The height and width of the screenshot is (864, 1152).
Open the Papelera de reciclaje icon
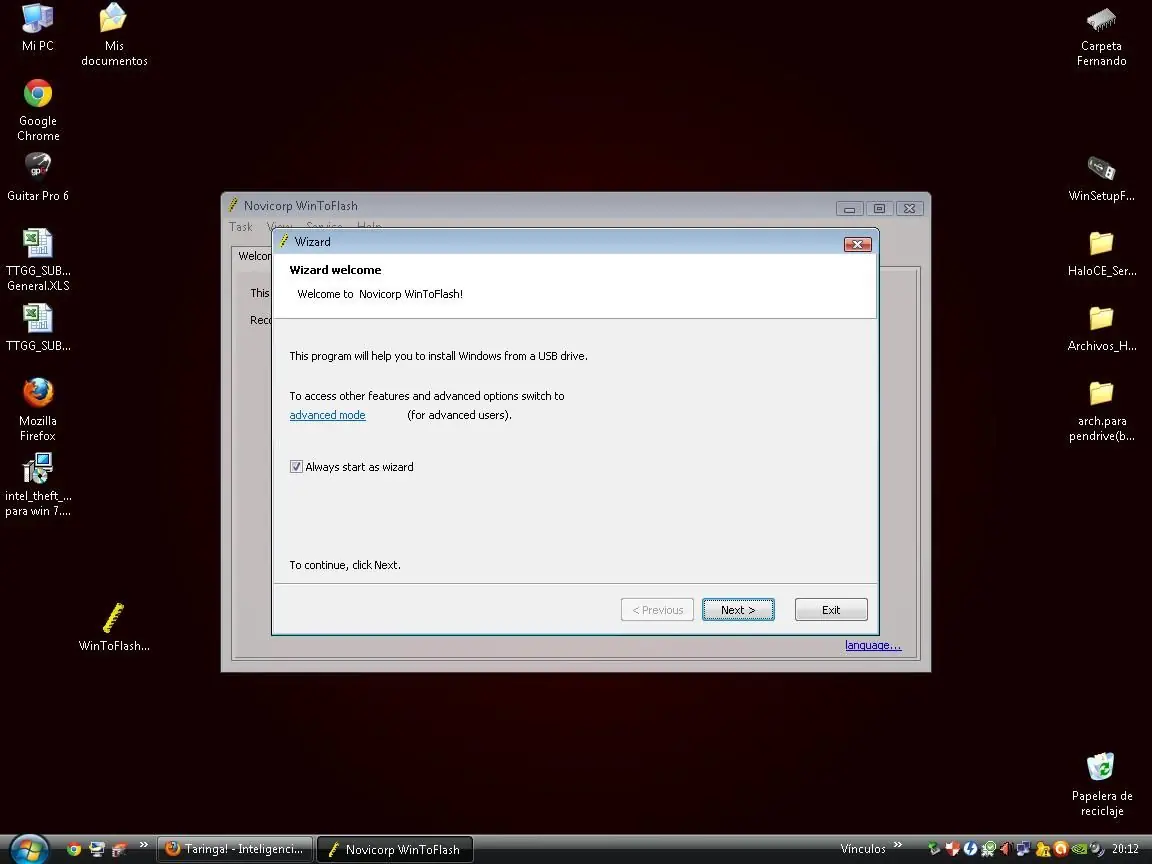pyautogui.click(x=1101, y=784)
